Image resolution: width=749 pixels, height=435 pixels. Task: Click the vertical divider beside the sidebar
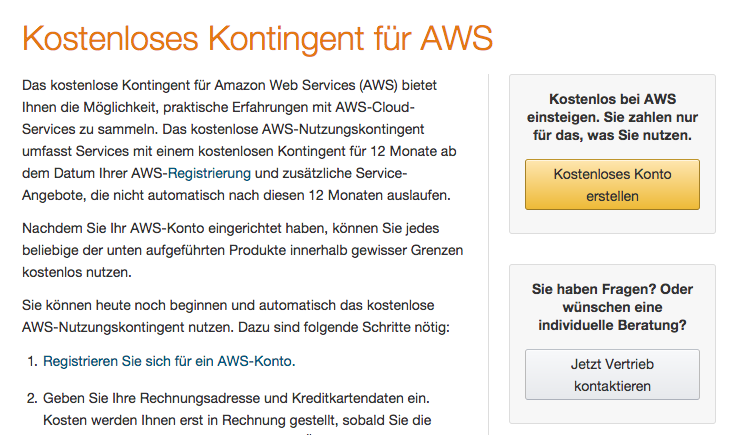click(489, 250)
